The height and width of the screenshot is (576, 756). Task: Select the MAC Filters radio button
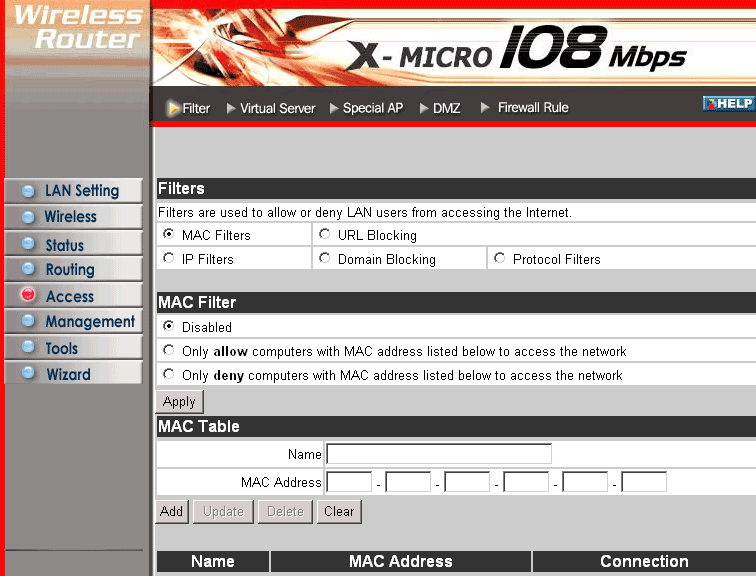click(169, 234)
